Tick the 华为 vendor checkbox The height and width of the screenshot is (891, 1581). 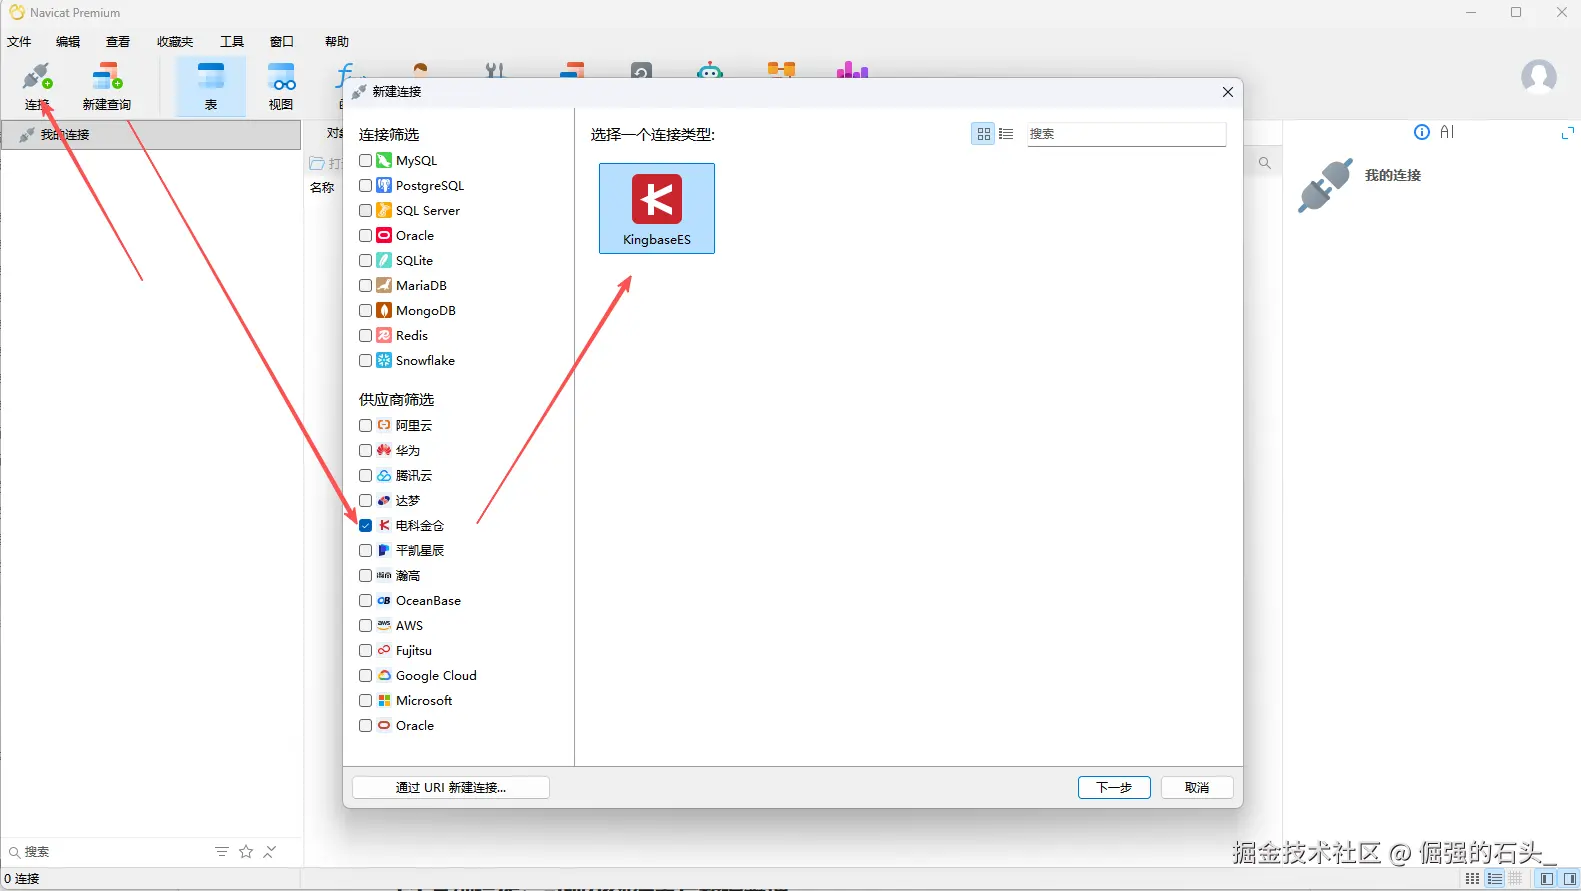coord(366,450)
